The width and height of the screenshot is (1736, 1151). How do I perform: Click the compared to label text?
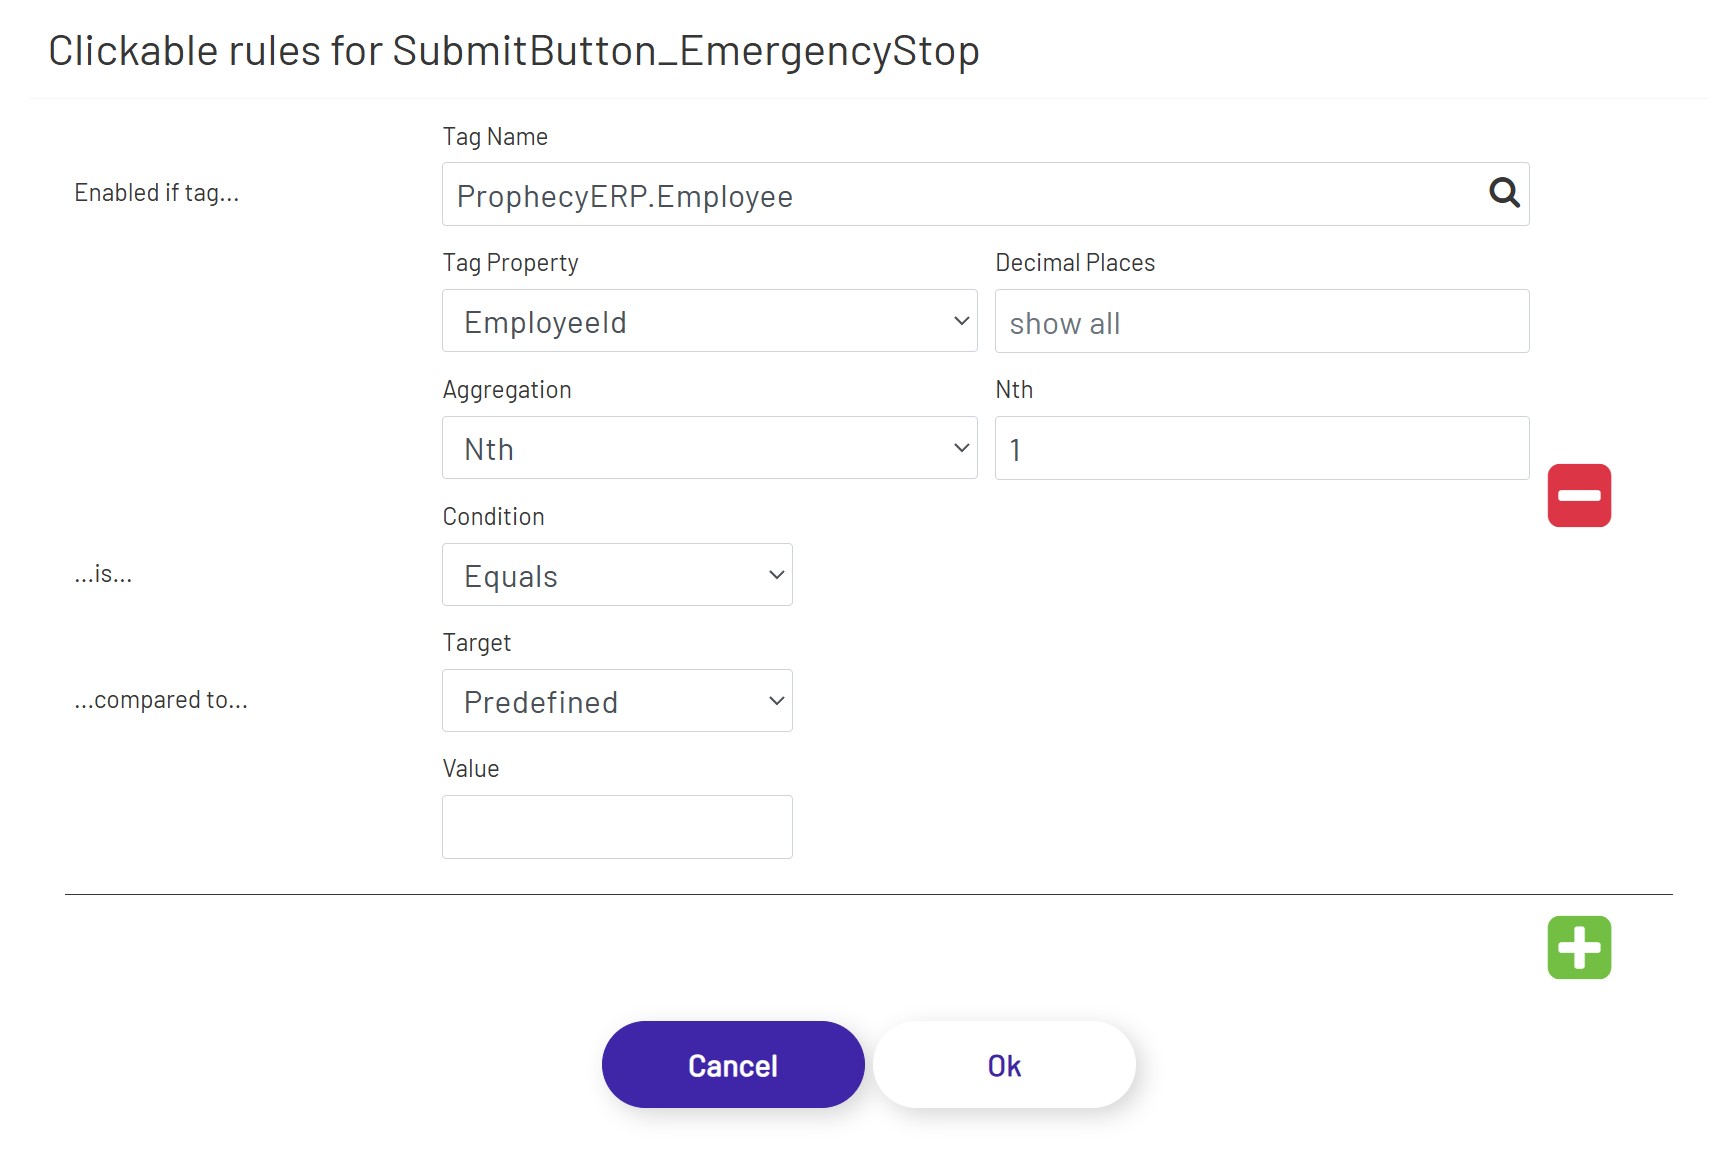tap(161, 699)
